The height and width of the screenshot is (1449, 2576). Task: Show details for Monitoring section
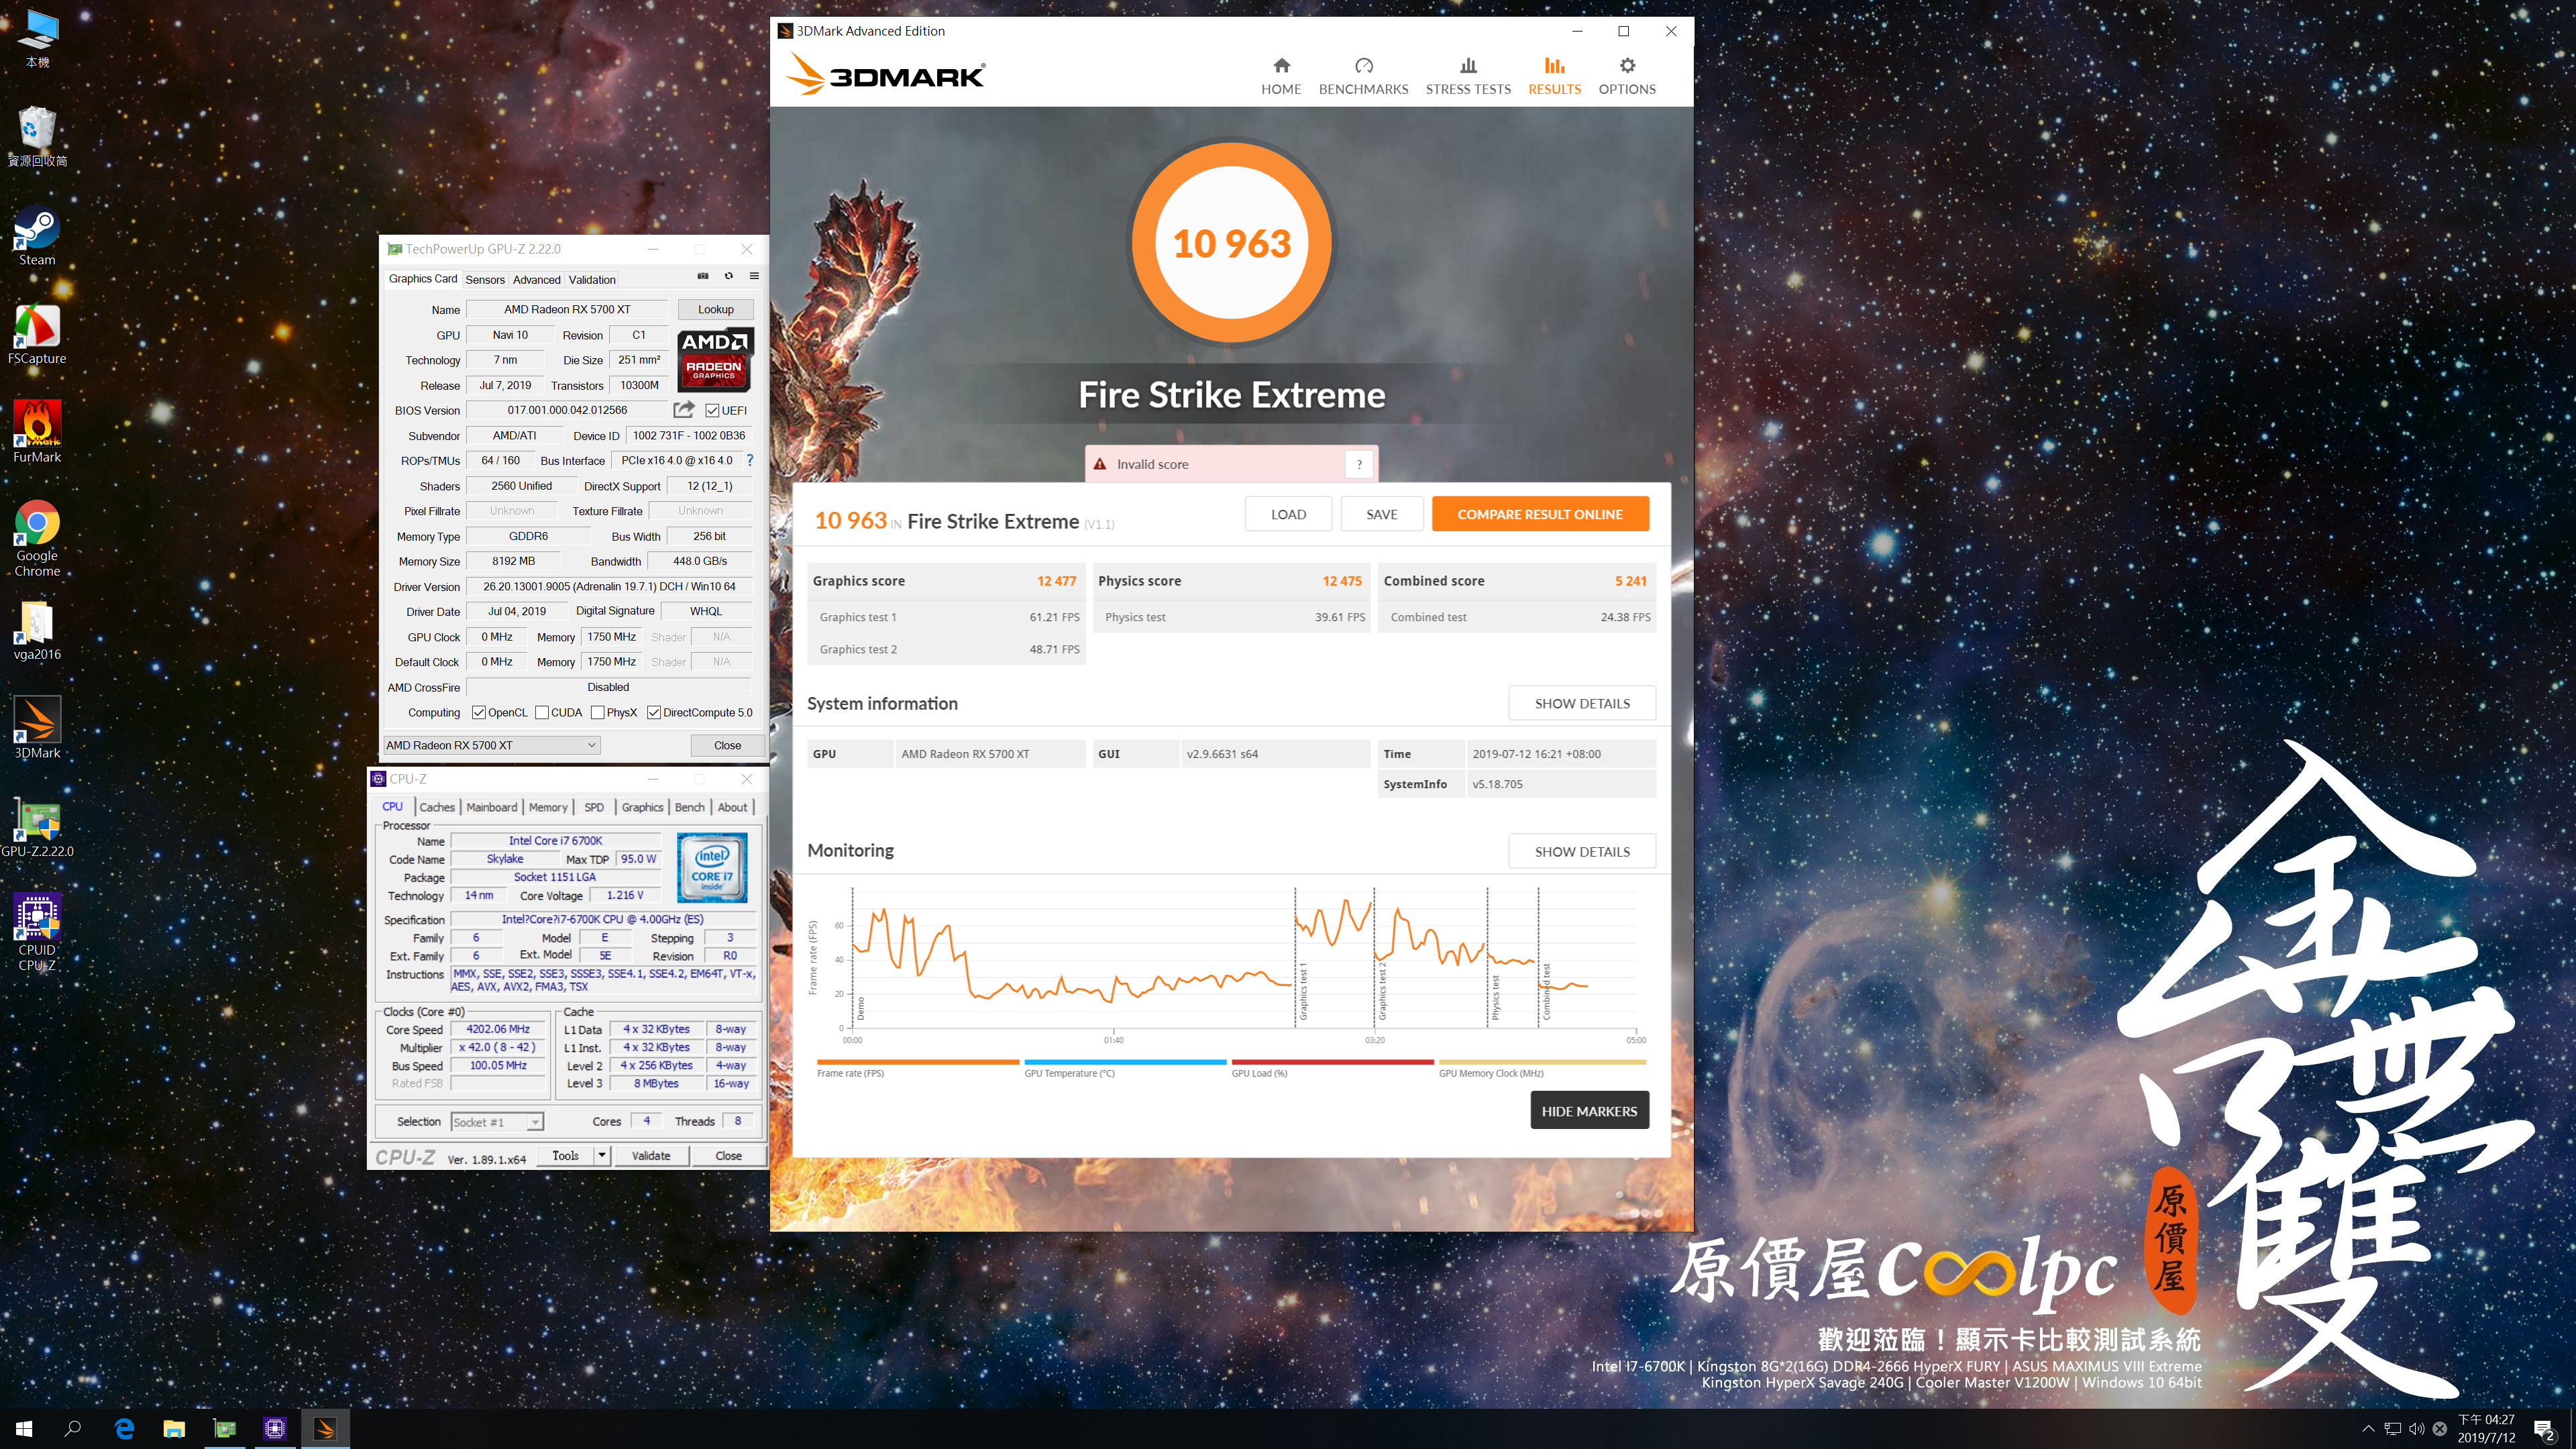click(x=1582, y=851)
